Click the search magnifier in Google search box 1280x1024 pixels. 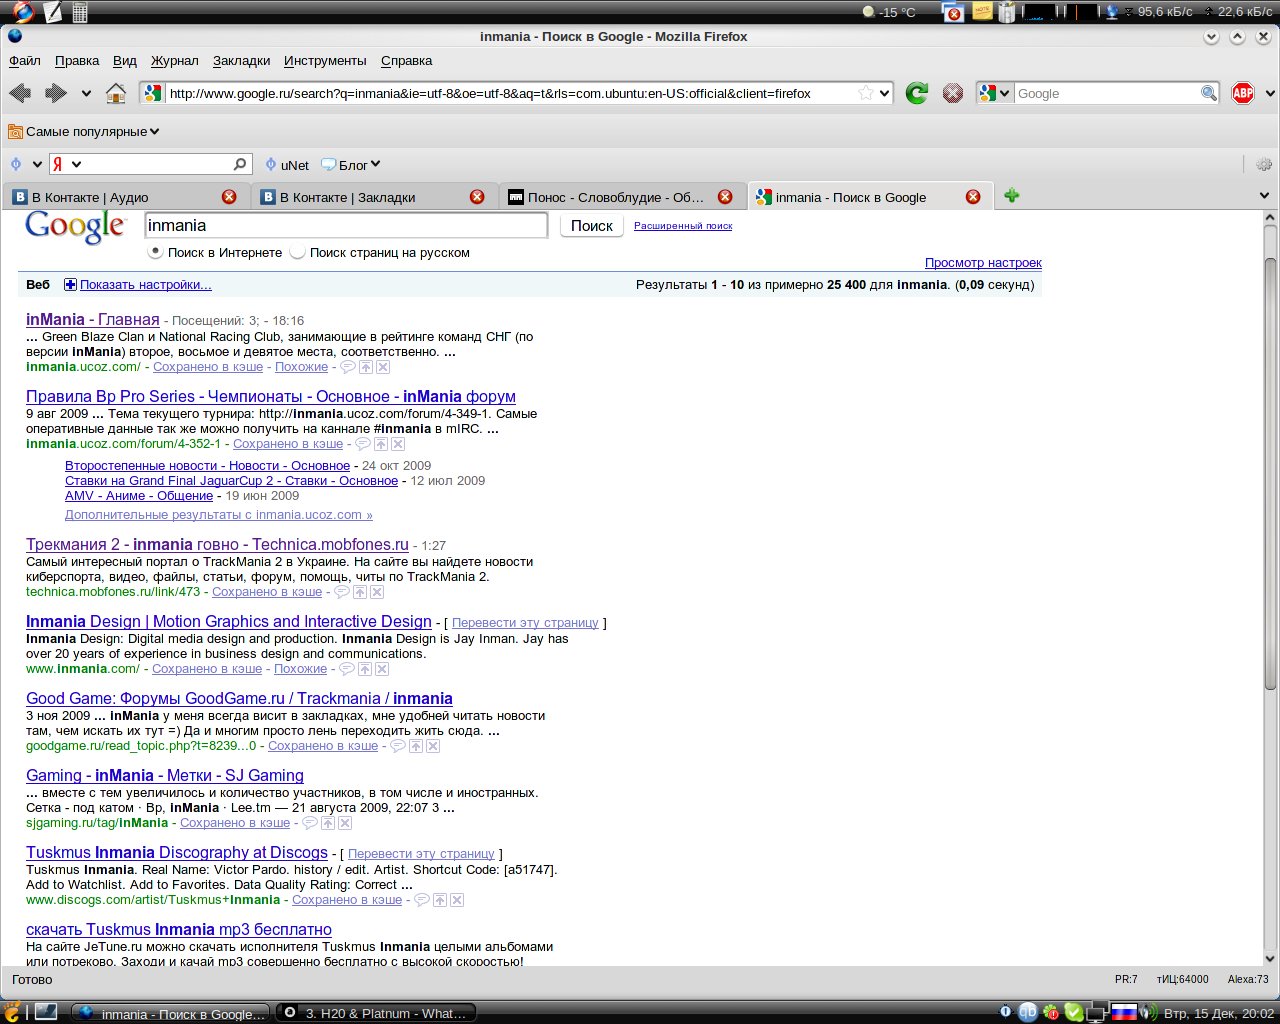pos(1209,93)
